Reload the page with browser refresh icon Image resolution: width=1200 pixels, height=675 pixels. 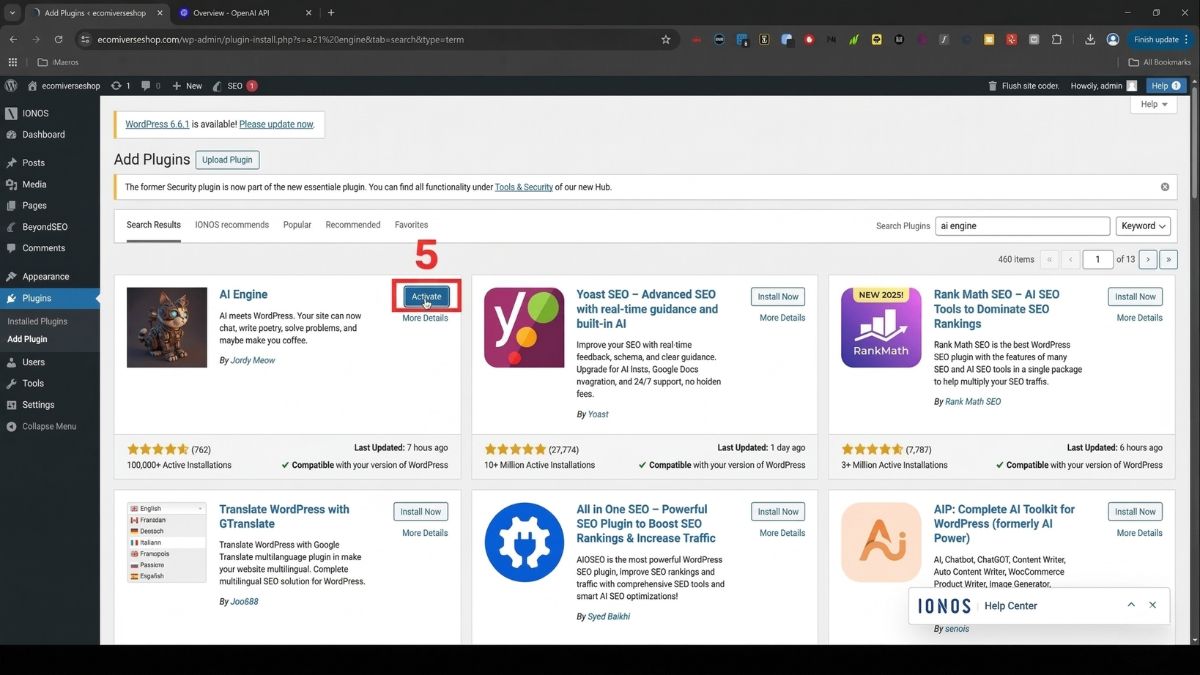pyautogui.click(x=59, y=40)
